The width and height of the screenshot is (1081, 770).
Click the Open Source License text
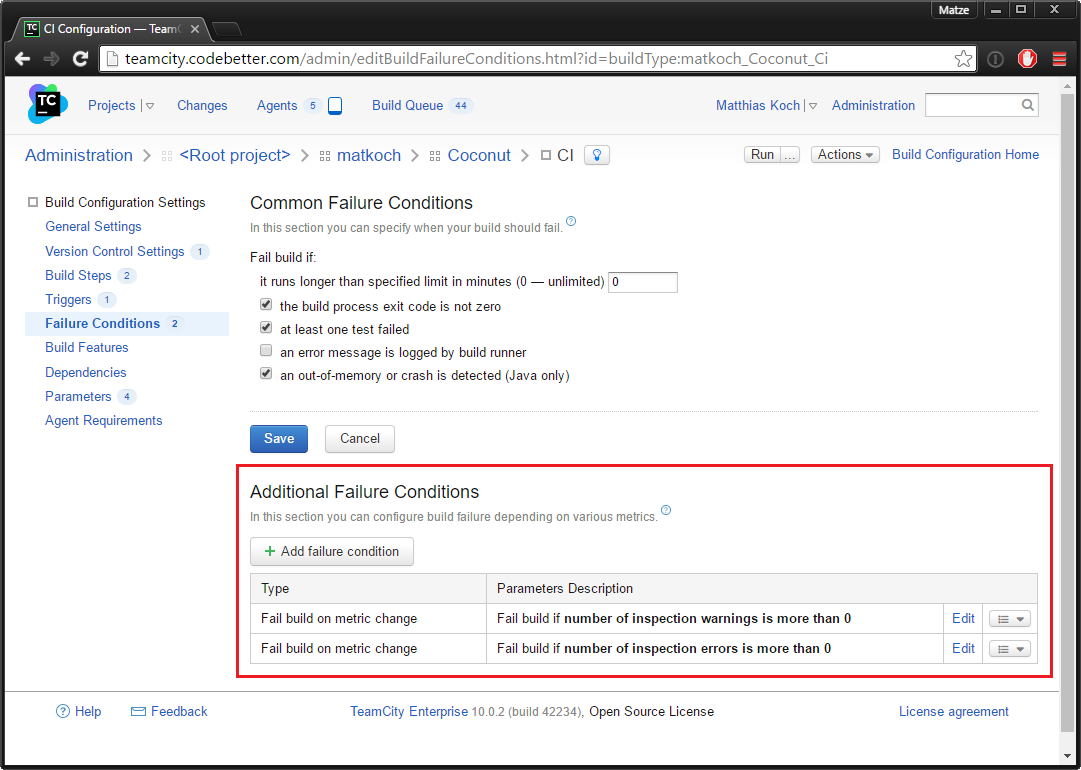click(651, 711)
